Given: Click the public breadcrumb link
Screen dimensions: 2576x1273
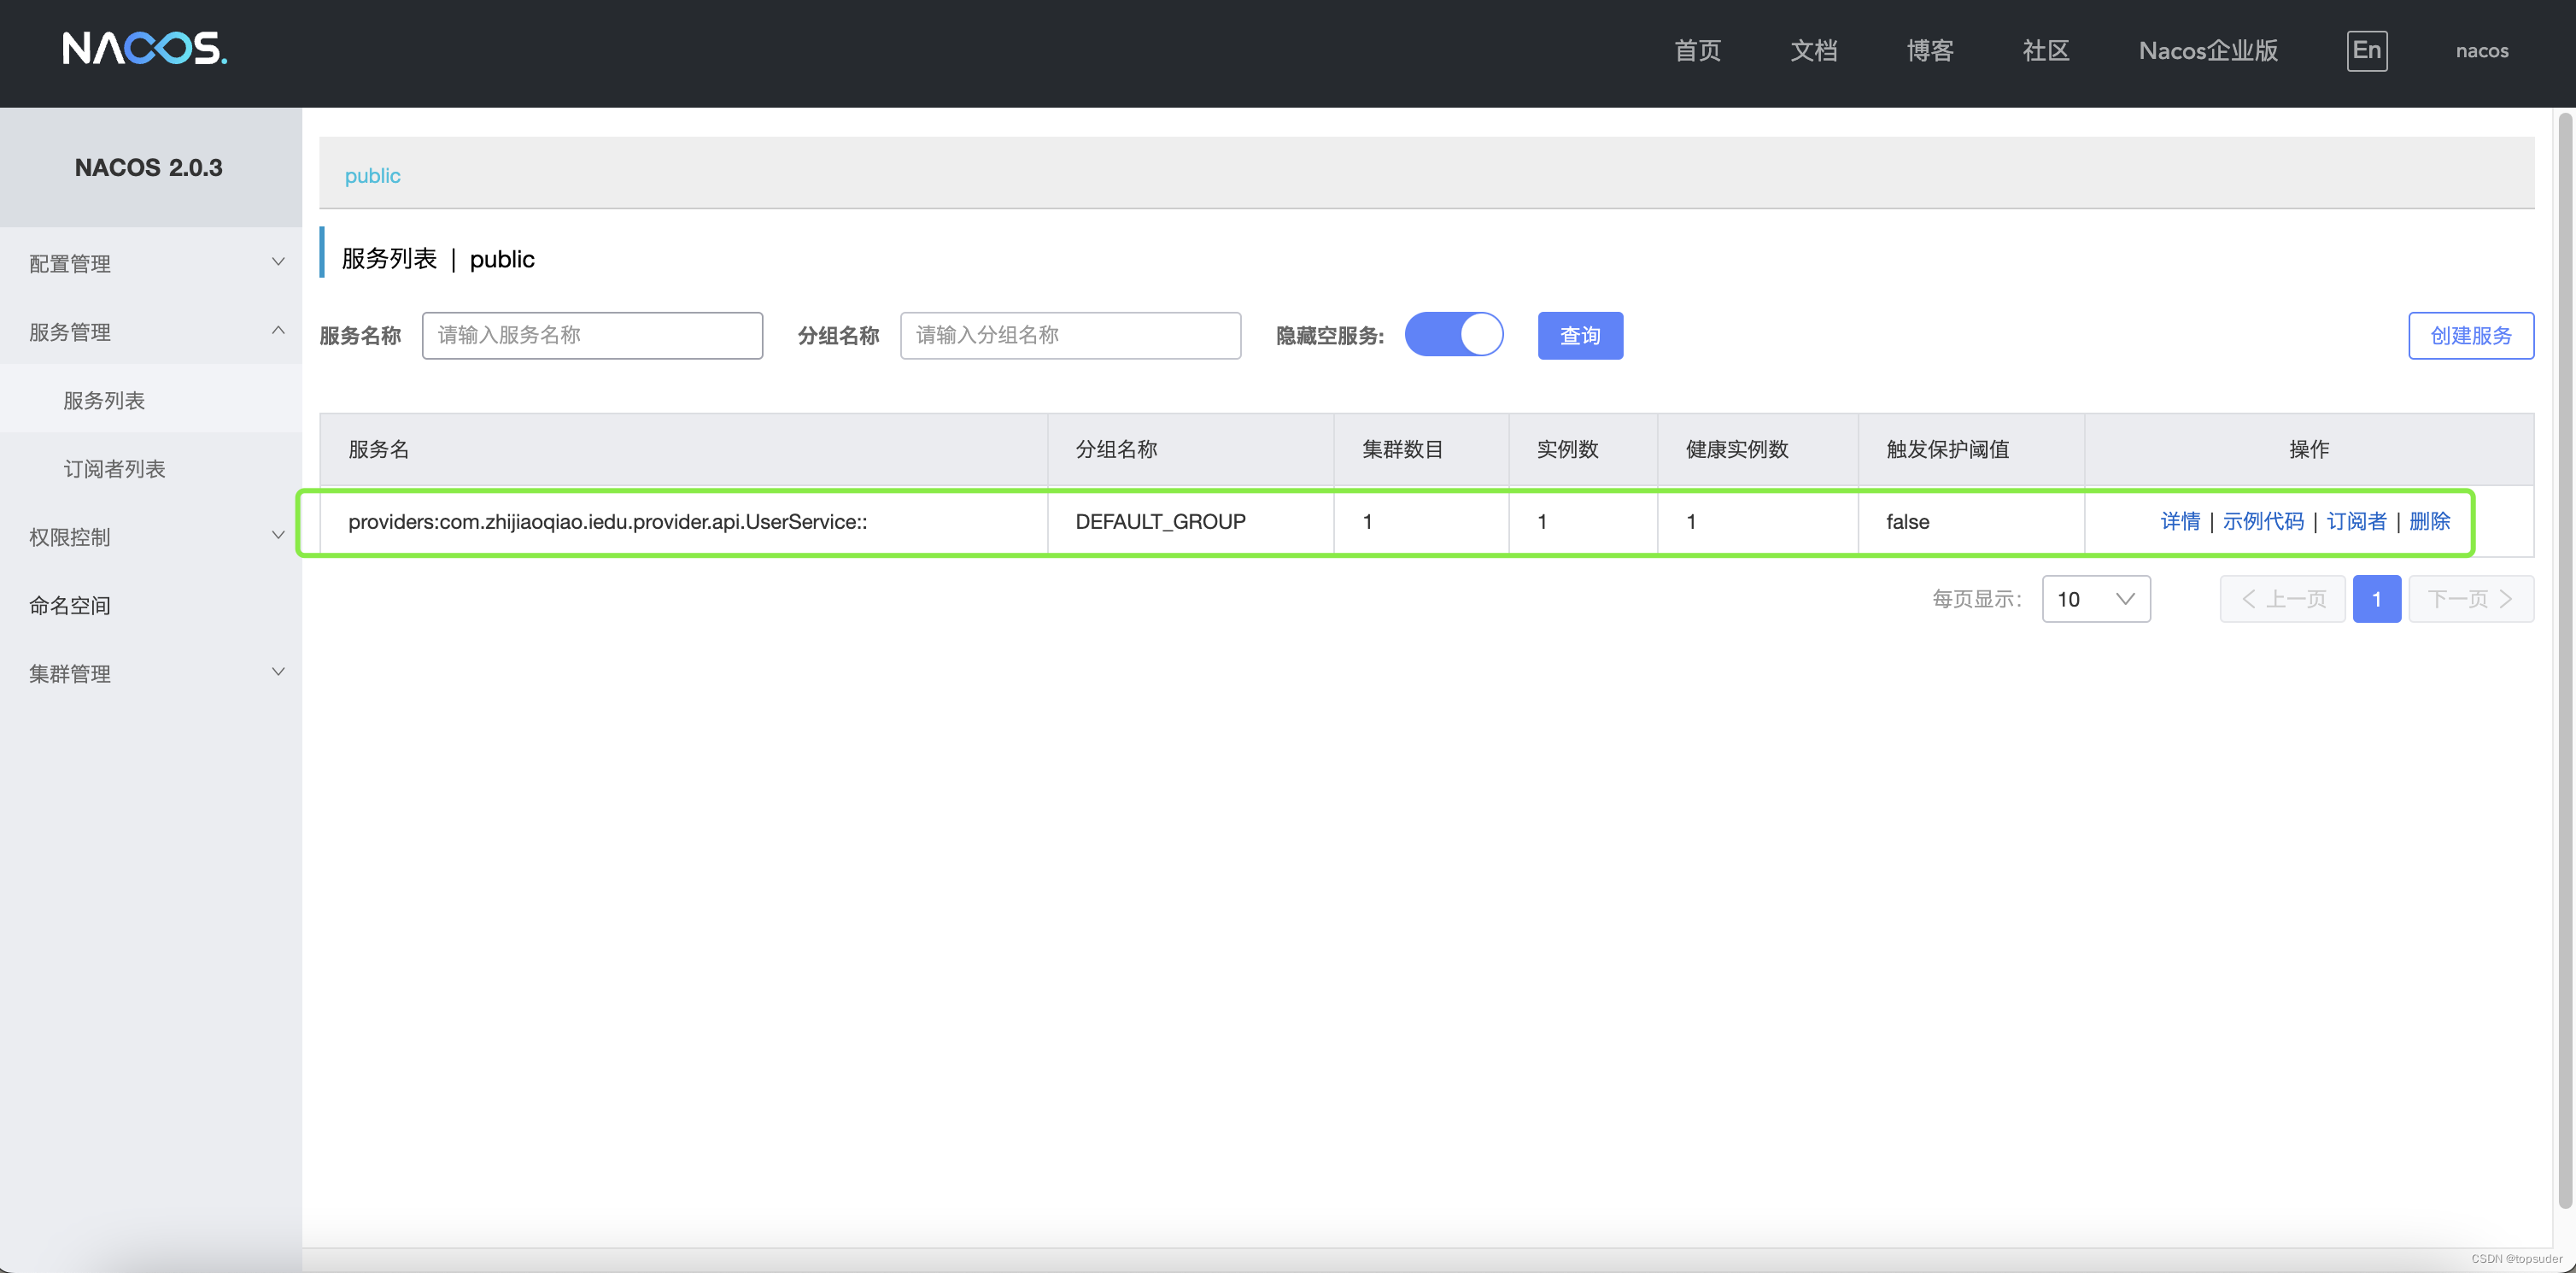Looking at the screenshot, I should click(372, 174).
